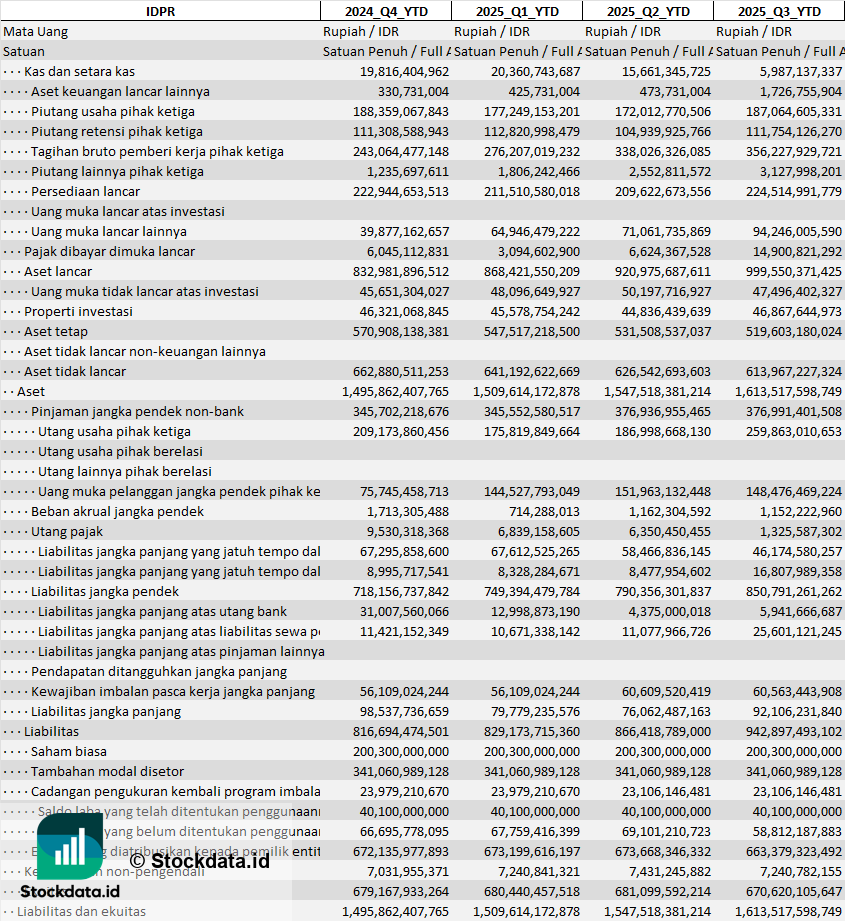
Task: Click the 2025_Q1_YTD column header
Action: pos(517,11)
